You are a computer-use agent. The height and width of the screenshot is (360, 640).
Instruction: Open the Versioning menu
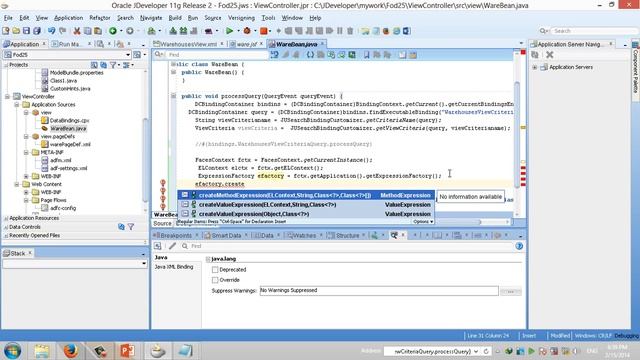[x=241, y=18]
